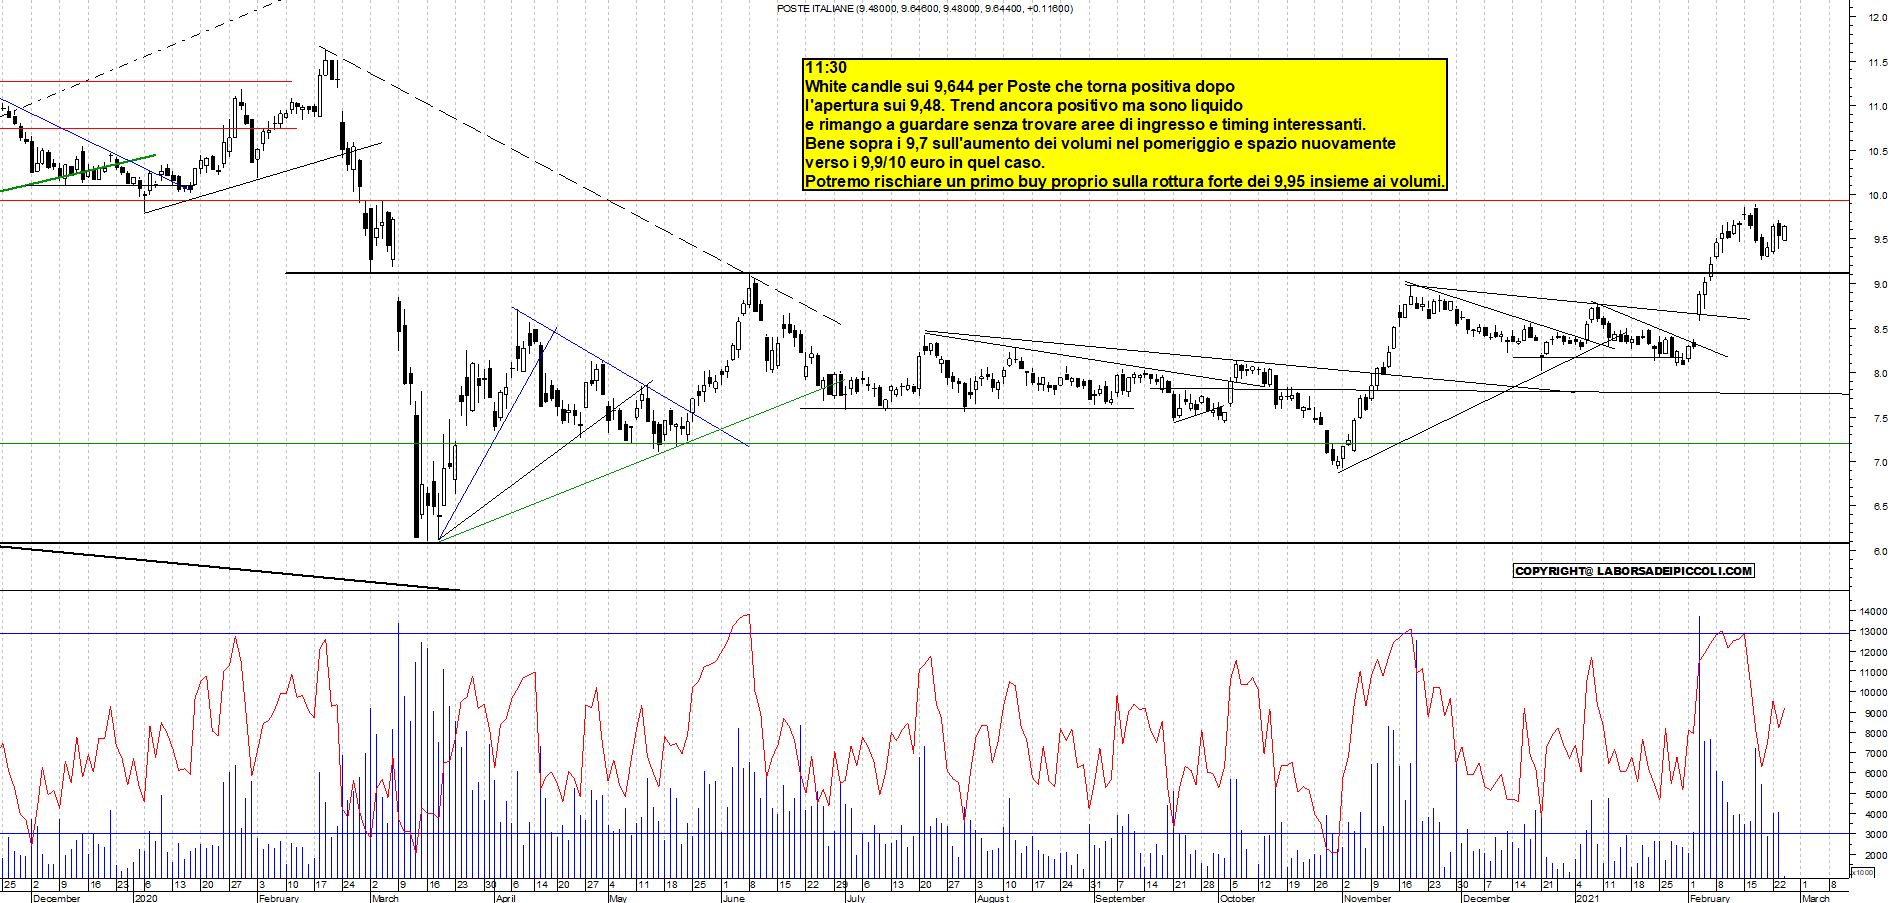Click the 13000 volume axis label
This screenshot has height=903, width=1890.
(1874, 632)
